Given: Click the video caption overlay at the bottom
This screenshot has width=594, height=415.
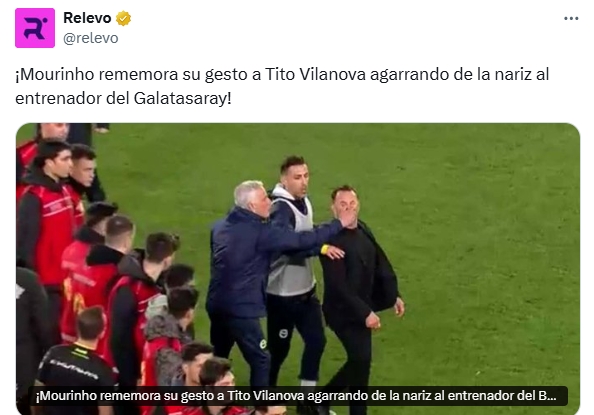Looking at the screenshot, I should click(x=298, y=395).
